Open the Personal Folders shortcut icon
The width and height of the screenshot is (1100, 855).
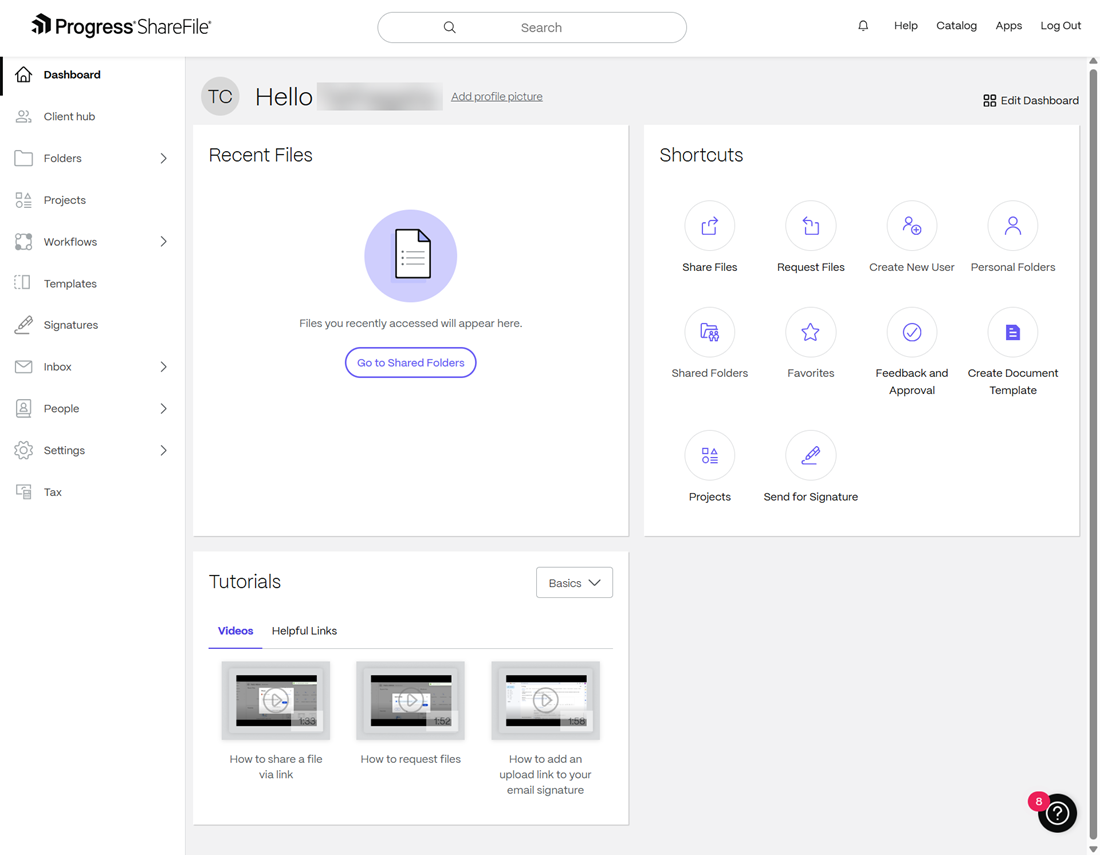coord(1012,226)
